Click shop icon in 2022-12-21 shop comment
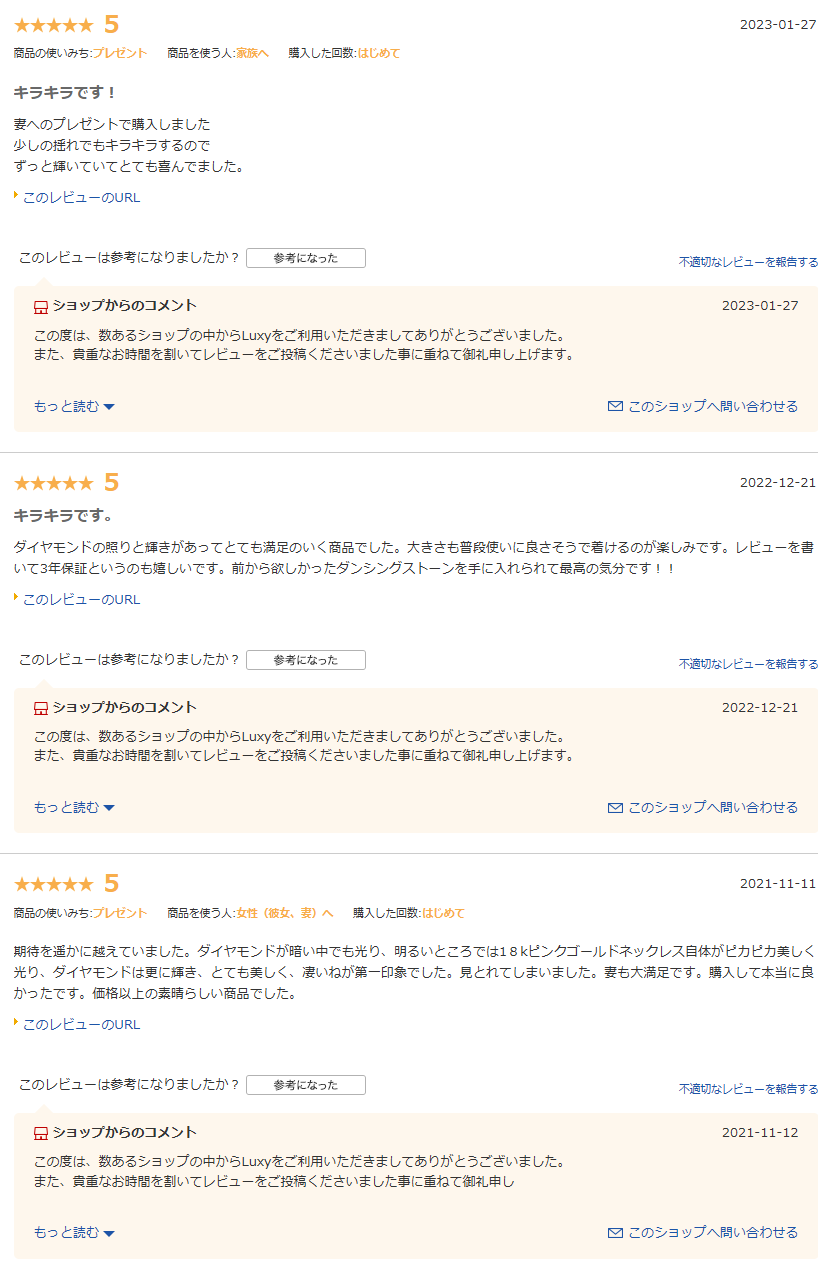Screen dimensions: 827x1271 (41, 708)
